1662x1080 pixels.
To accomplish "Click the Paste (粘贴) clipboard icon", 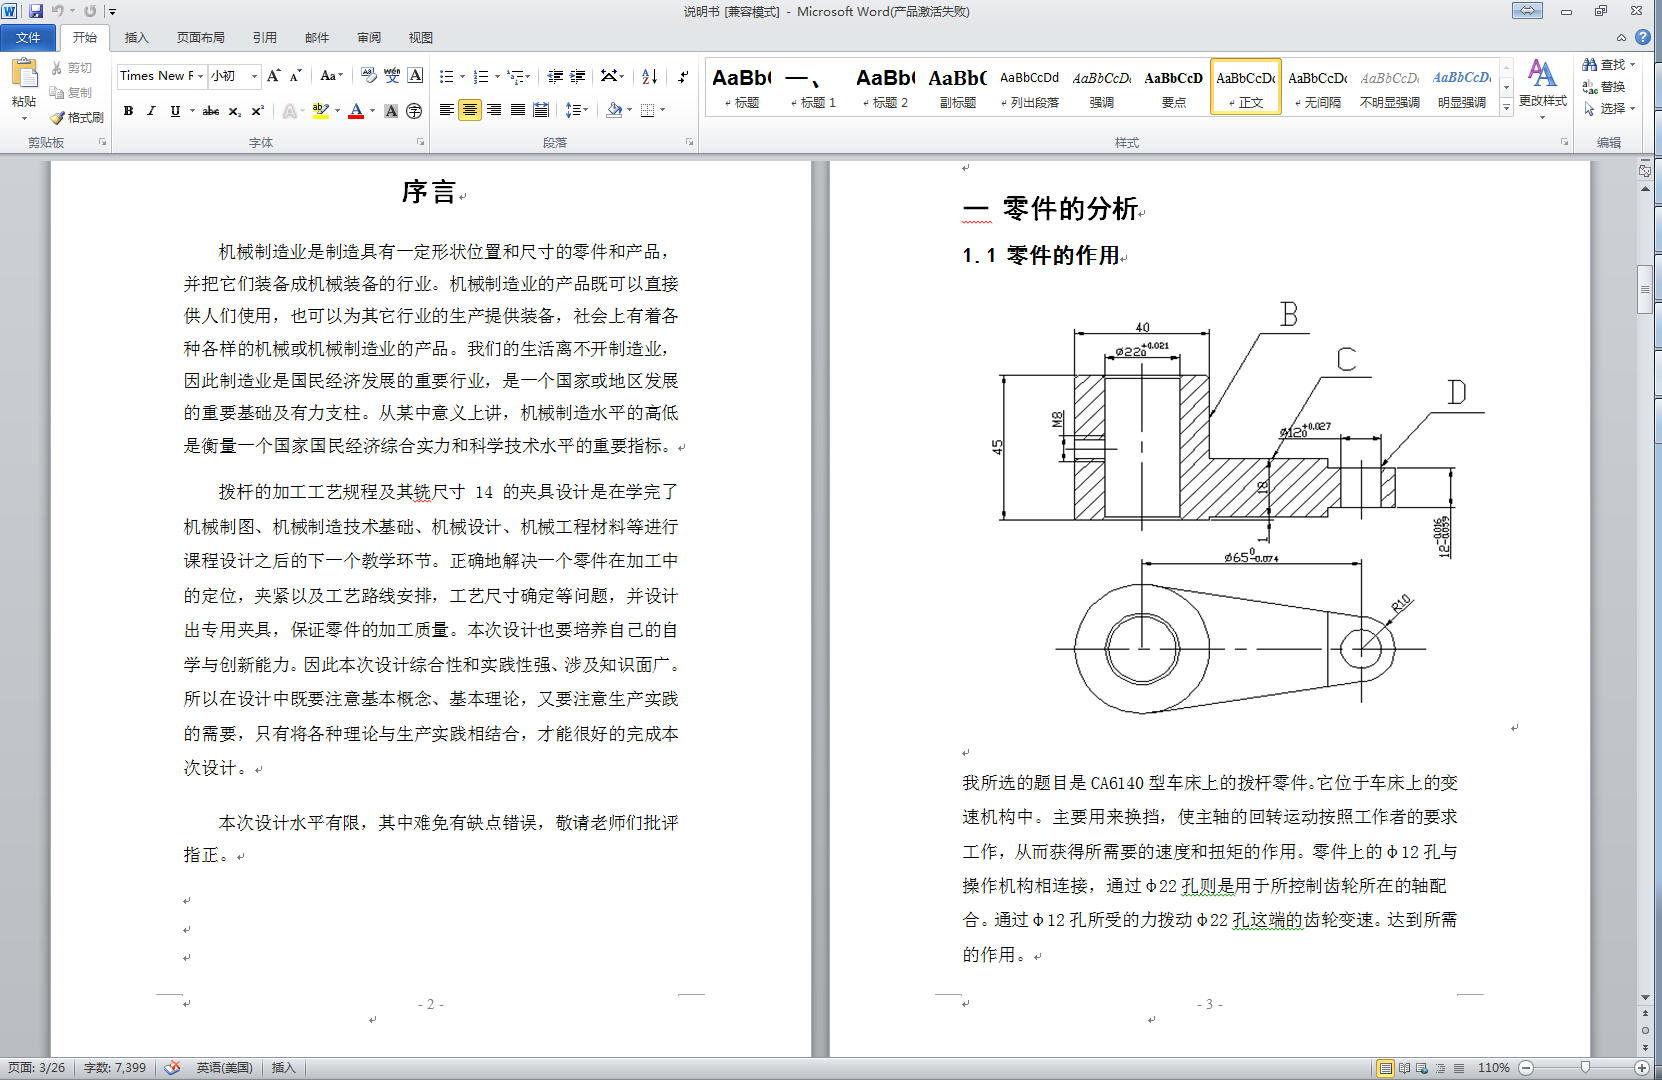I will click(x=24, y=73).
